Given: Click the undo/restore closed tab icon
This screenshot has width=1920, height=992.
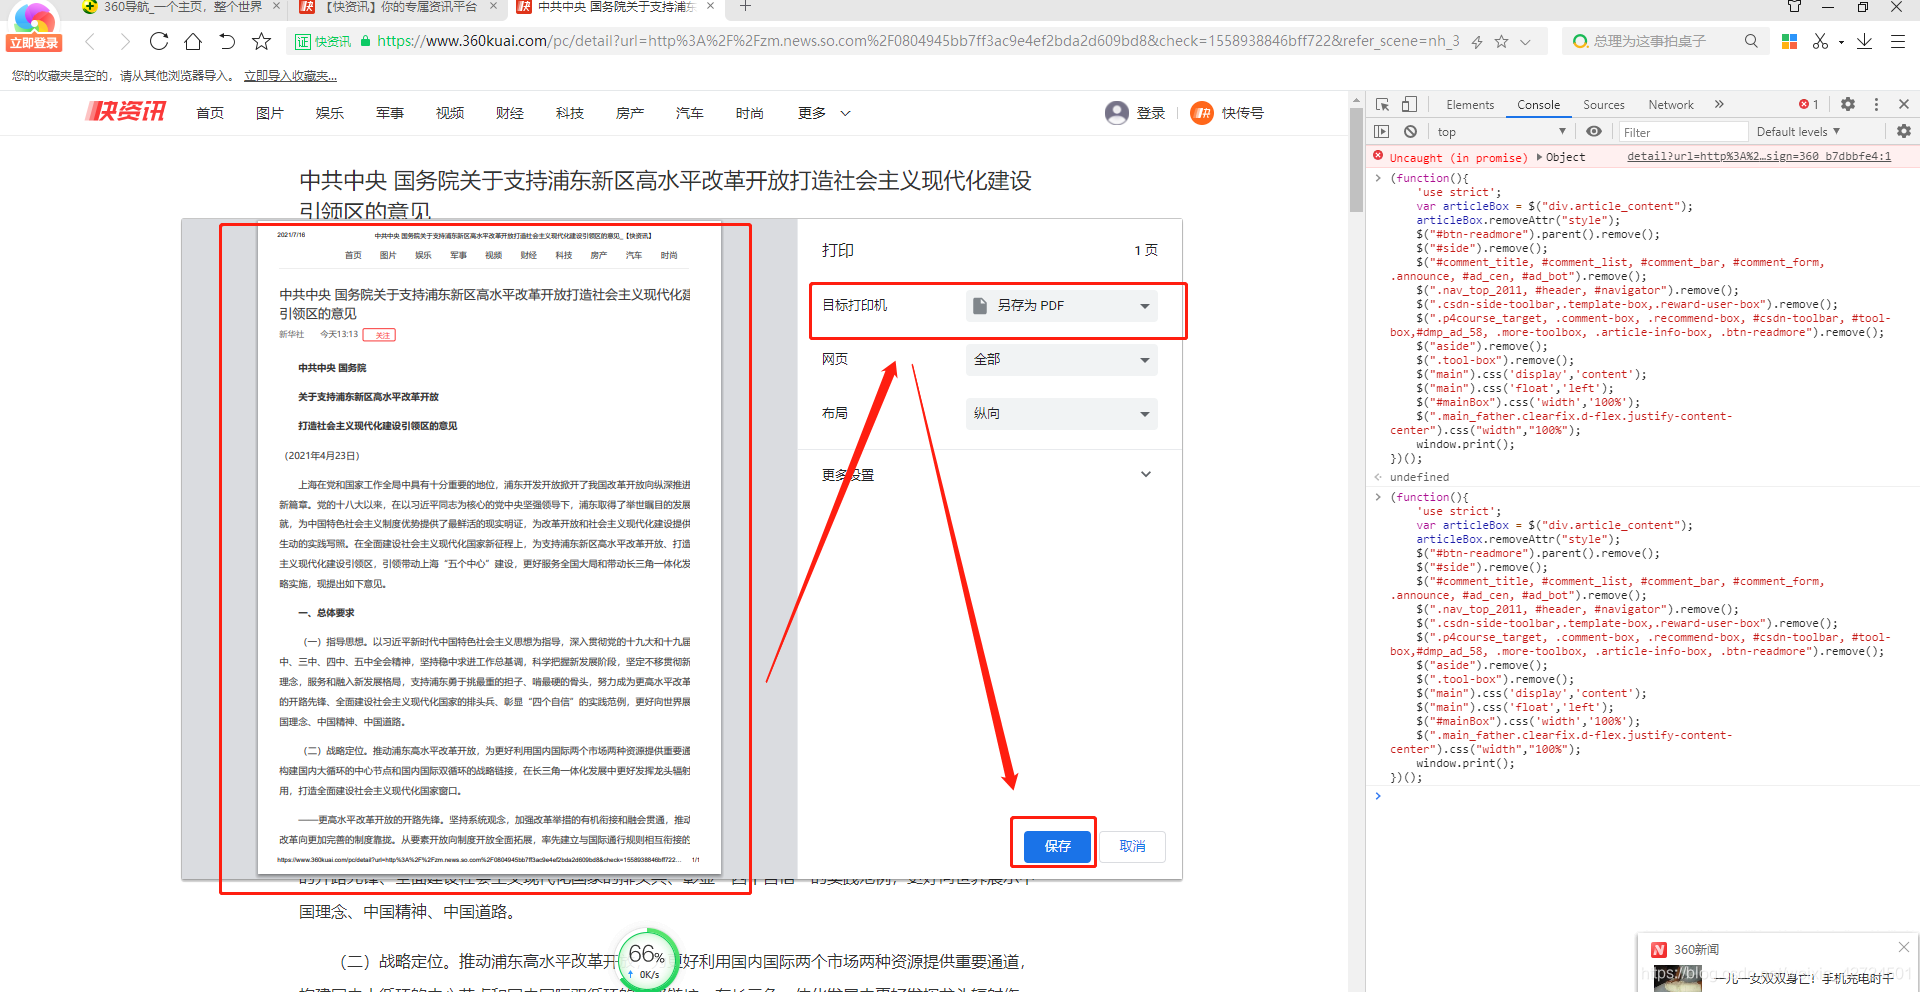Looking at the screenshot, I should pyautogui.click(x=227, y=41).
